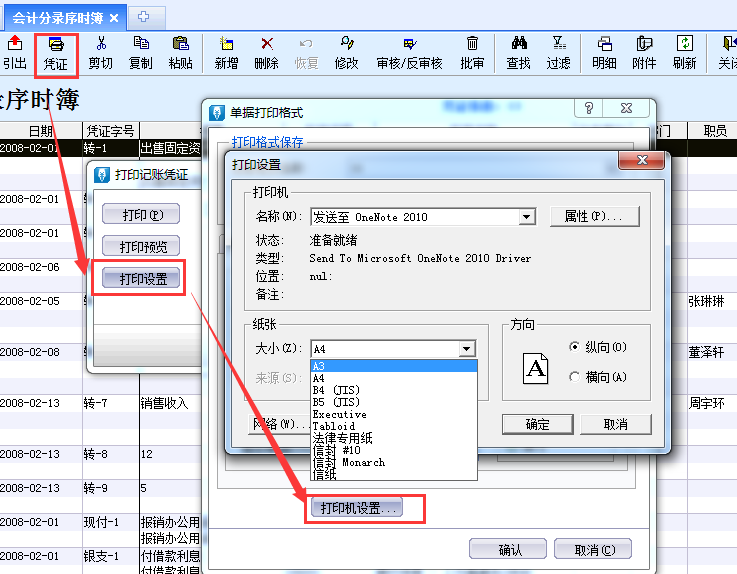The image size is (737, 574).
Task: Collapse the paper 大小 dropdown arrow
Action: pyautogui.click(x=466, y=349)
